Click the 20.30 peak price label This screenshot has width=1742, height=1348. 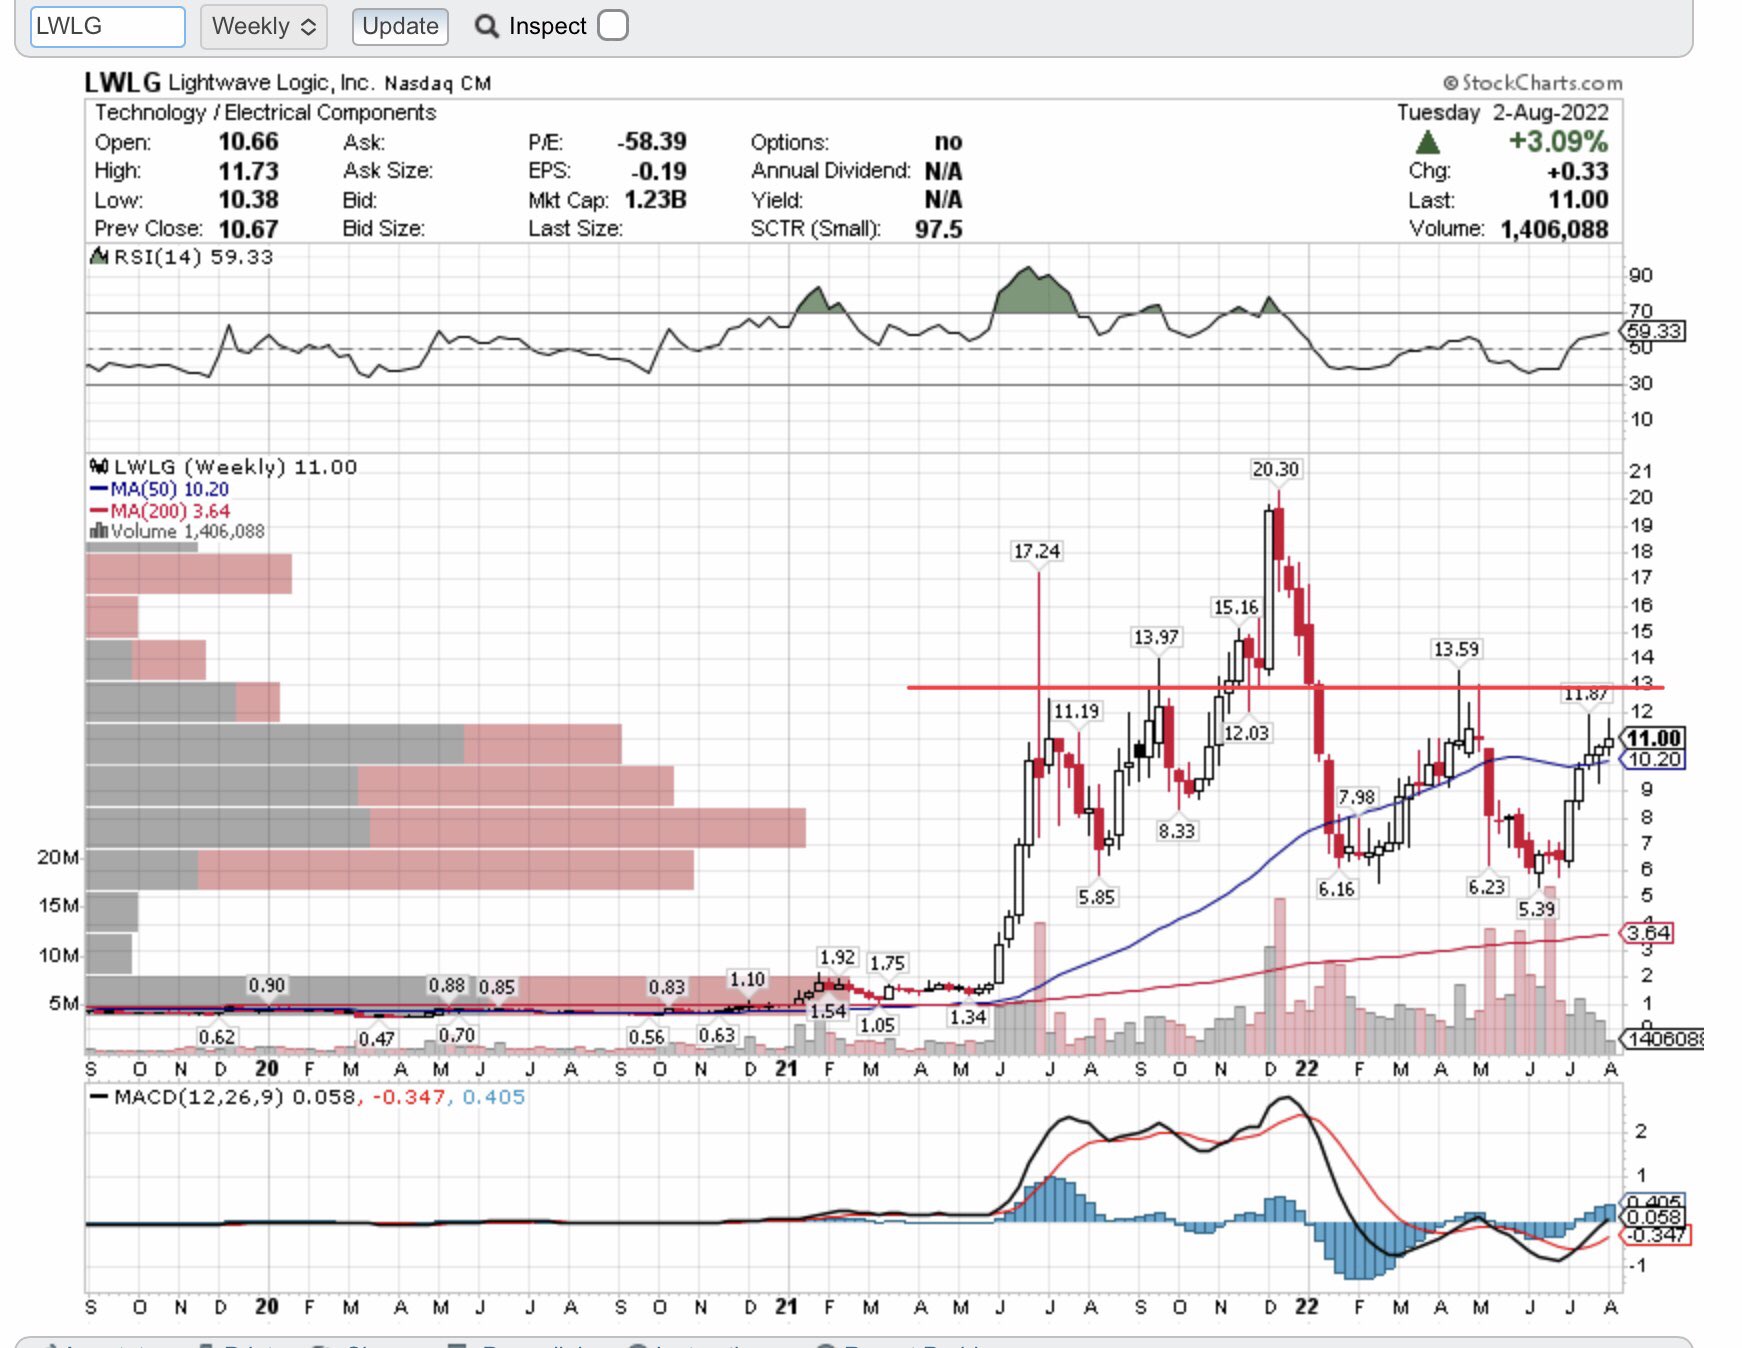point(1276,469)
